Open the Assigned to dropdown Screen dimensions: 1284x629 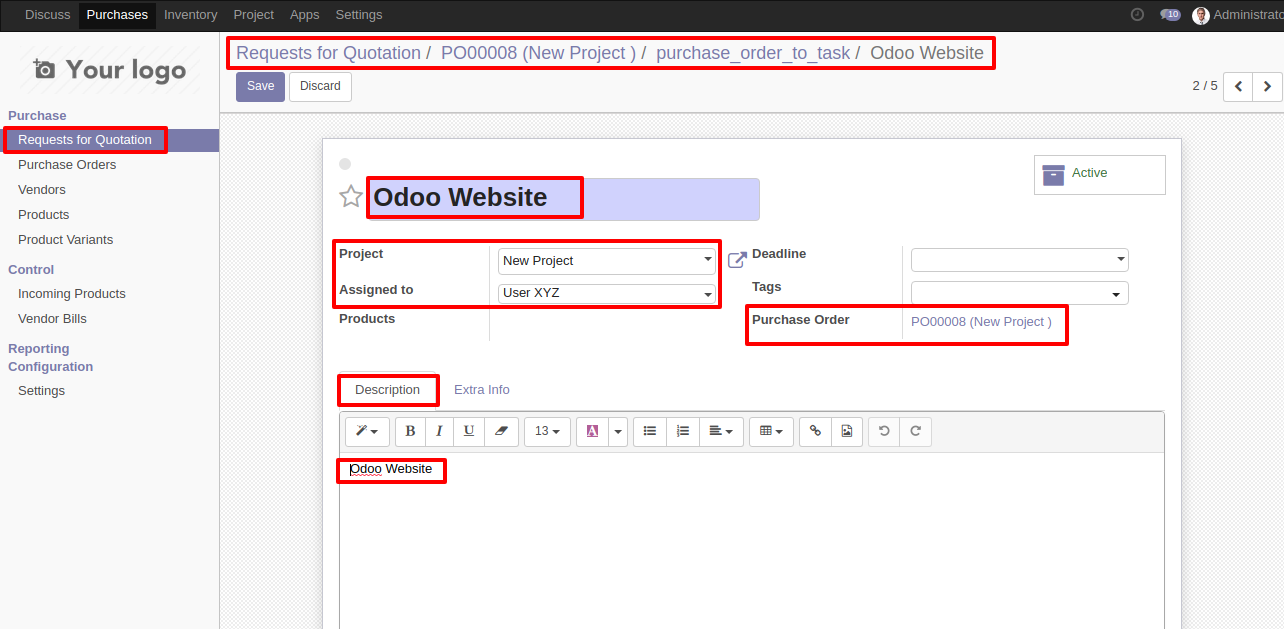(x=607, y=294)
